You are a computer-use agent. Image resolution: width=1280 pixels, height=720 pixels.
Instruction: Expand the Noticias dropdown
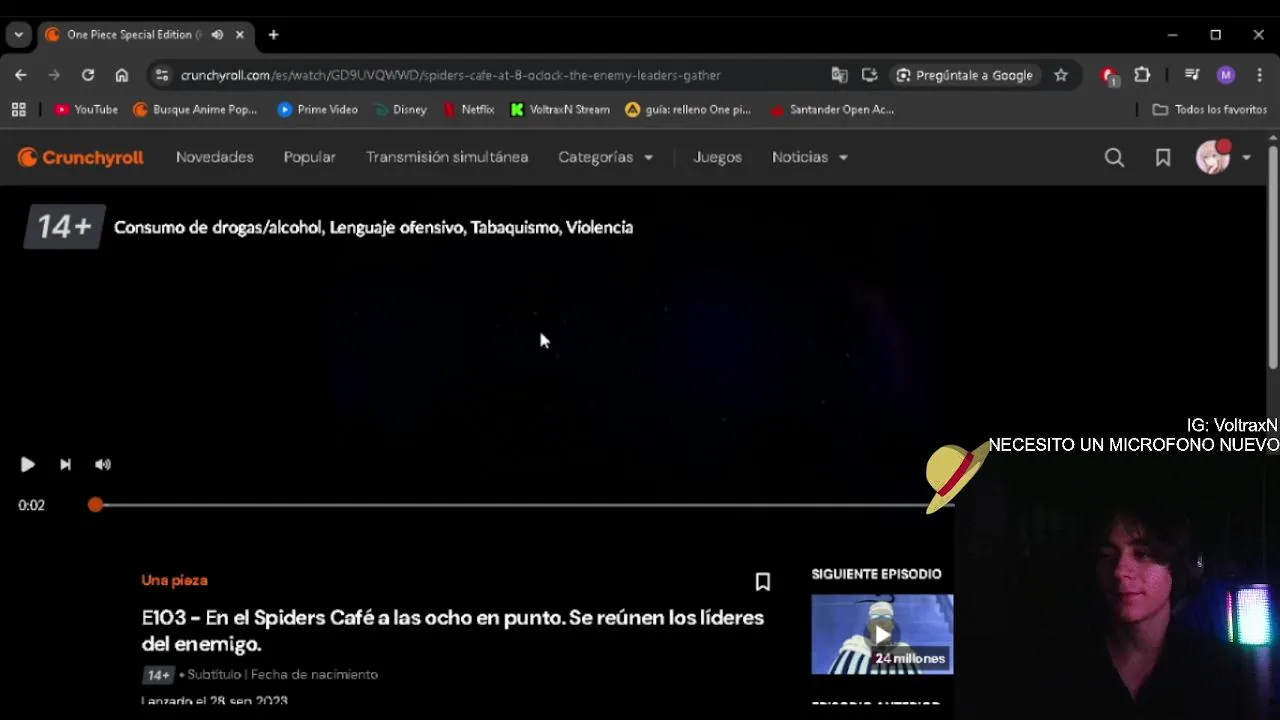[810, 157]
